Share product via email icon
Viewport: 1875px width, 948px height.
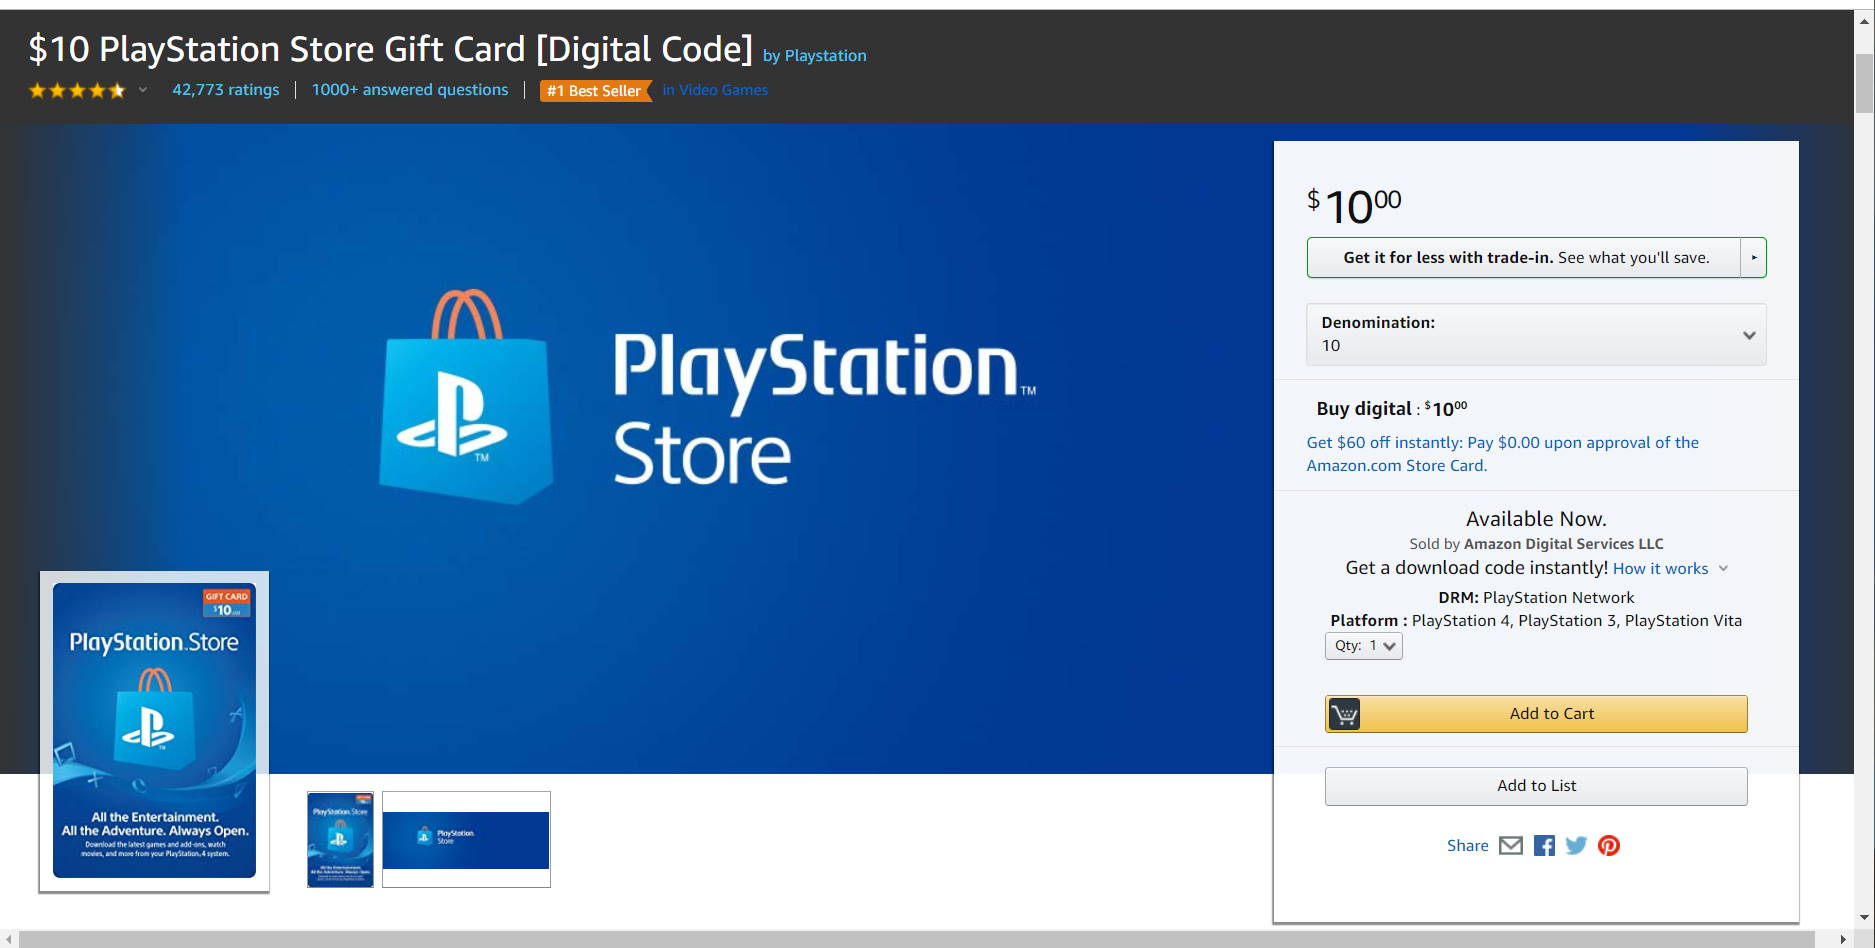pyautogui.click(x=1511, y=846)
